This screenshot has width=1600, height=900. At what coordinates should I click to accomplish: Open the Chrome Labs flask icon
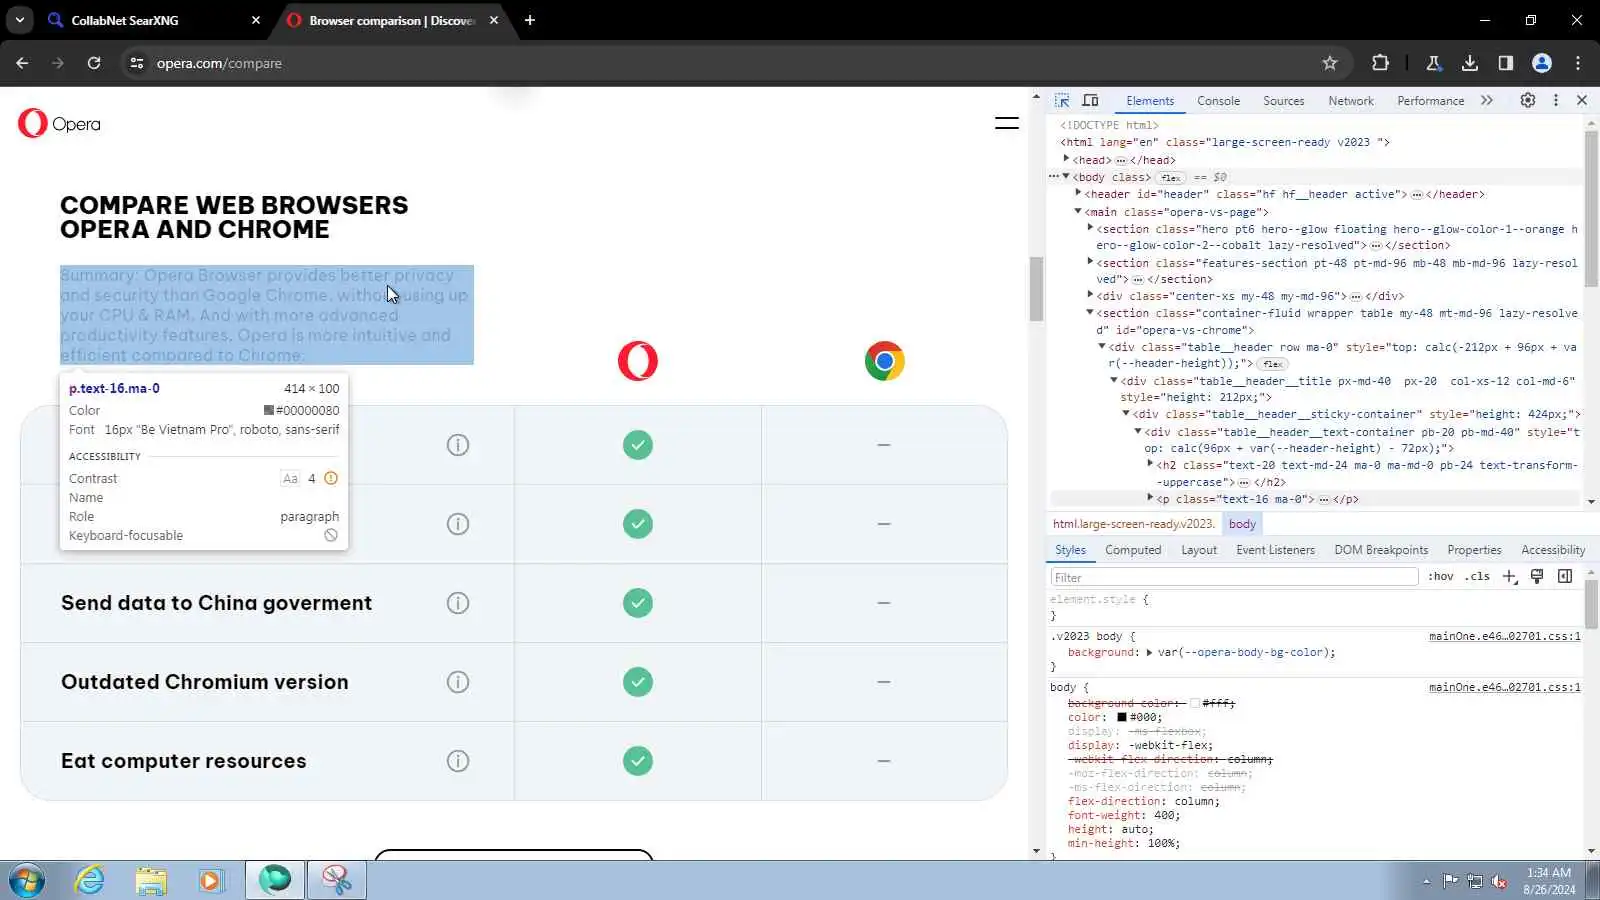[x=1433, y=63]
